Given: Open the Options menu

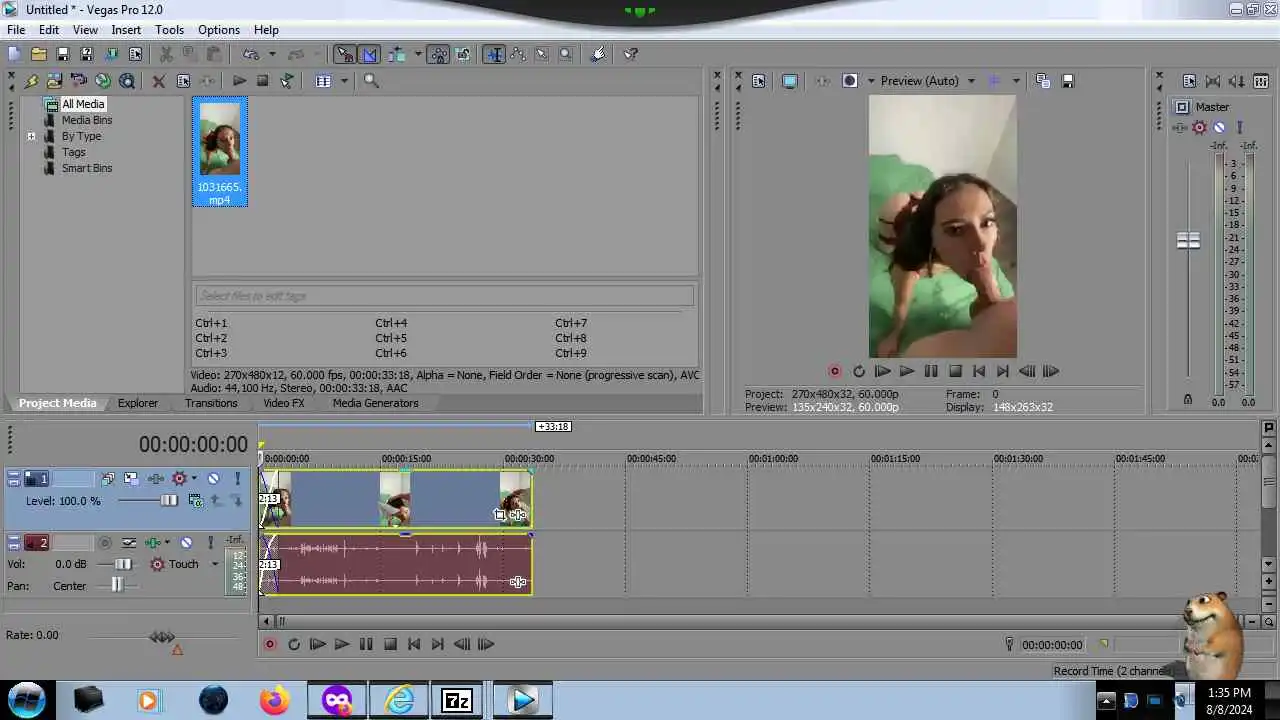Looking at the screenshot, I should point(218,30).
